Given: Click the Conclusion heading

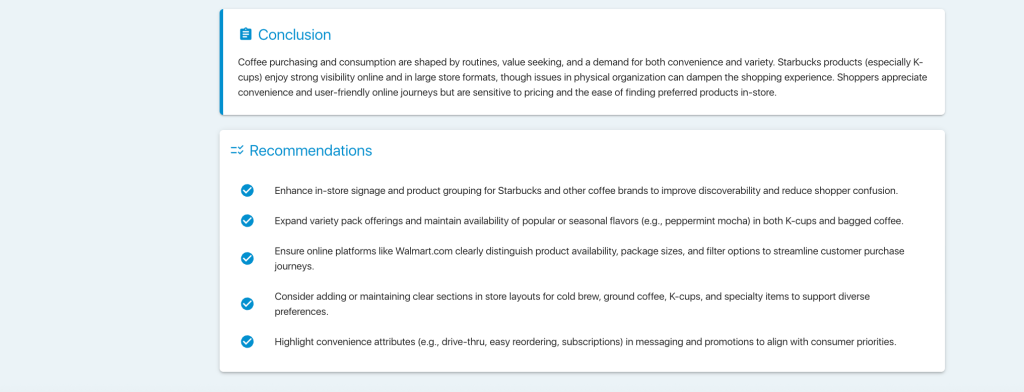Looking at the screenshot, I should (295, 35).
